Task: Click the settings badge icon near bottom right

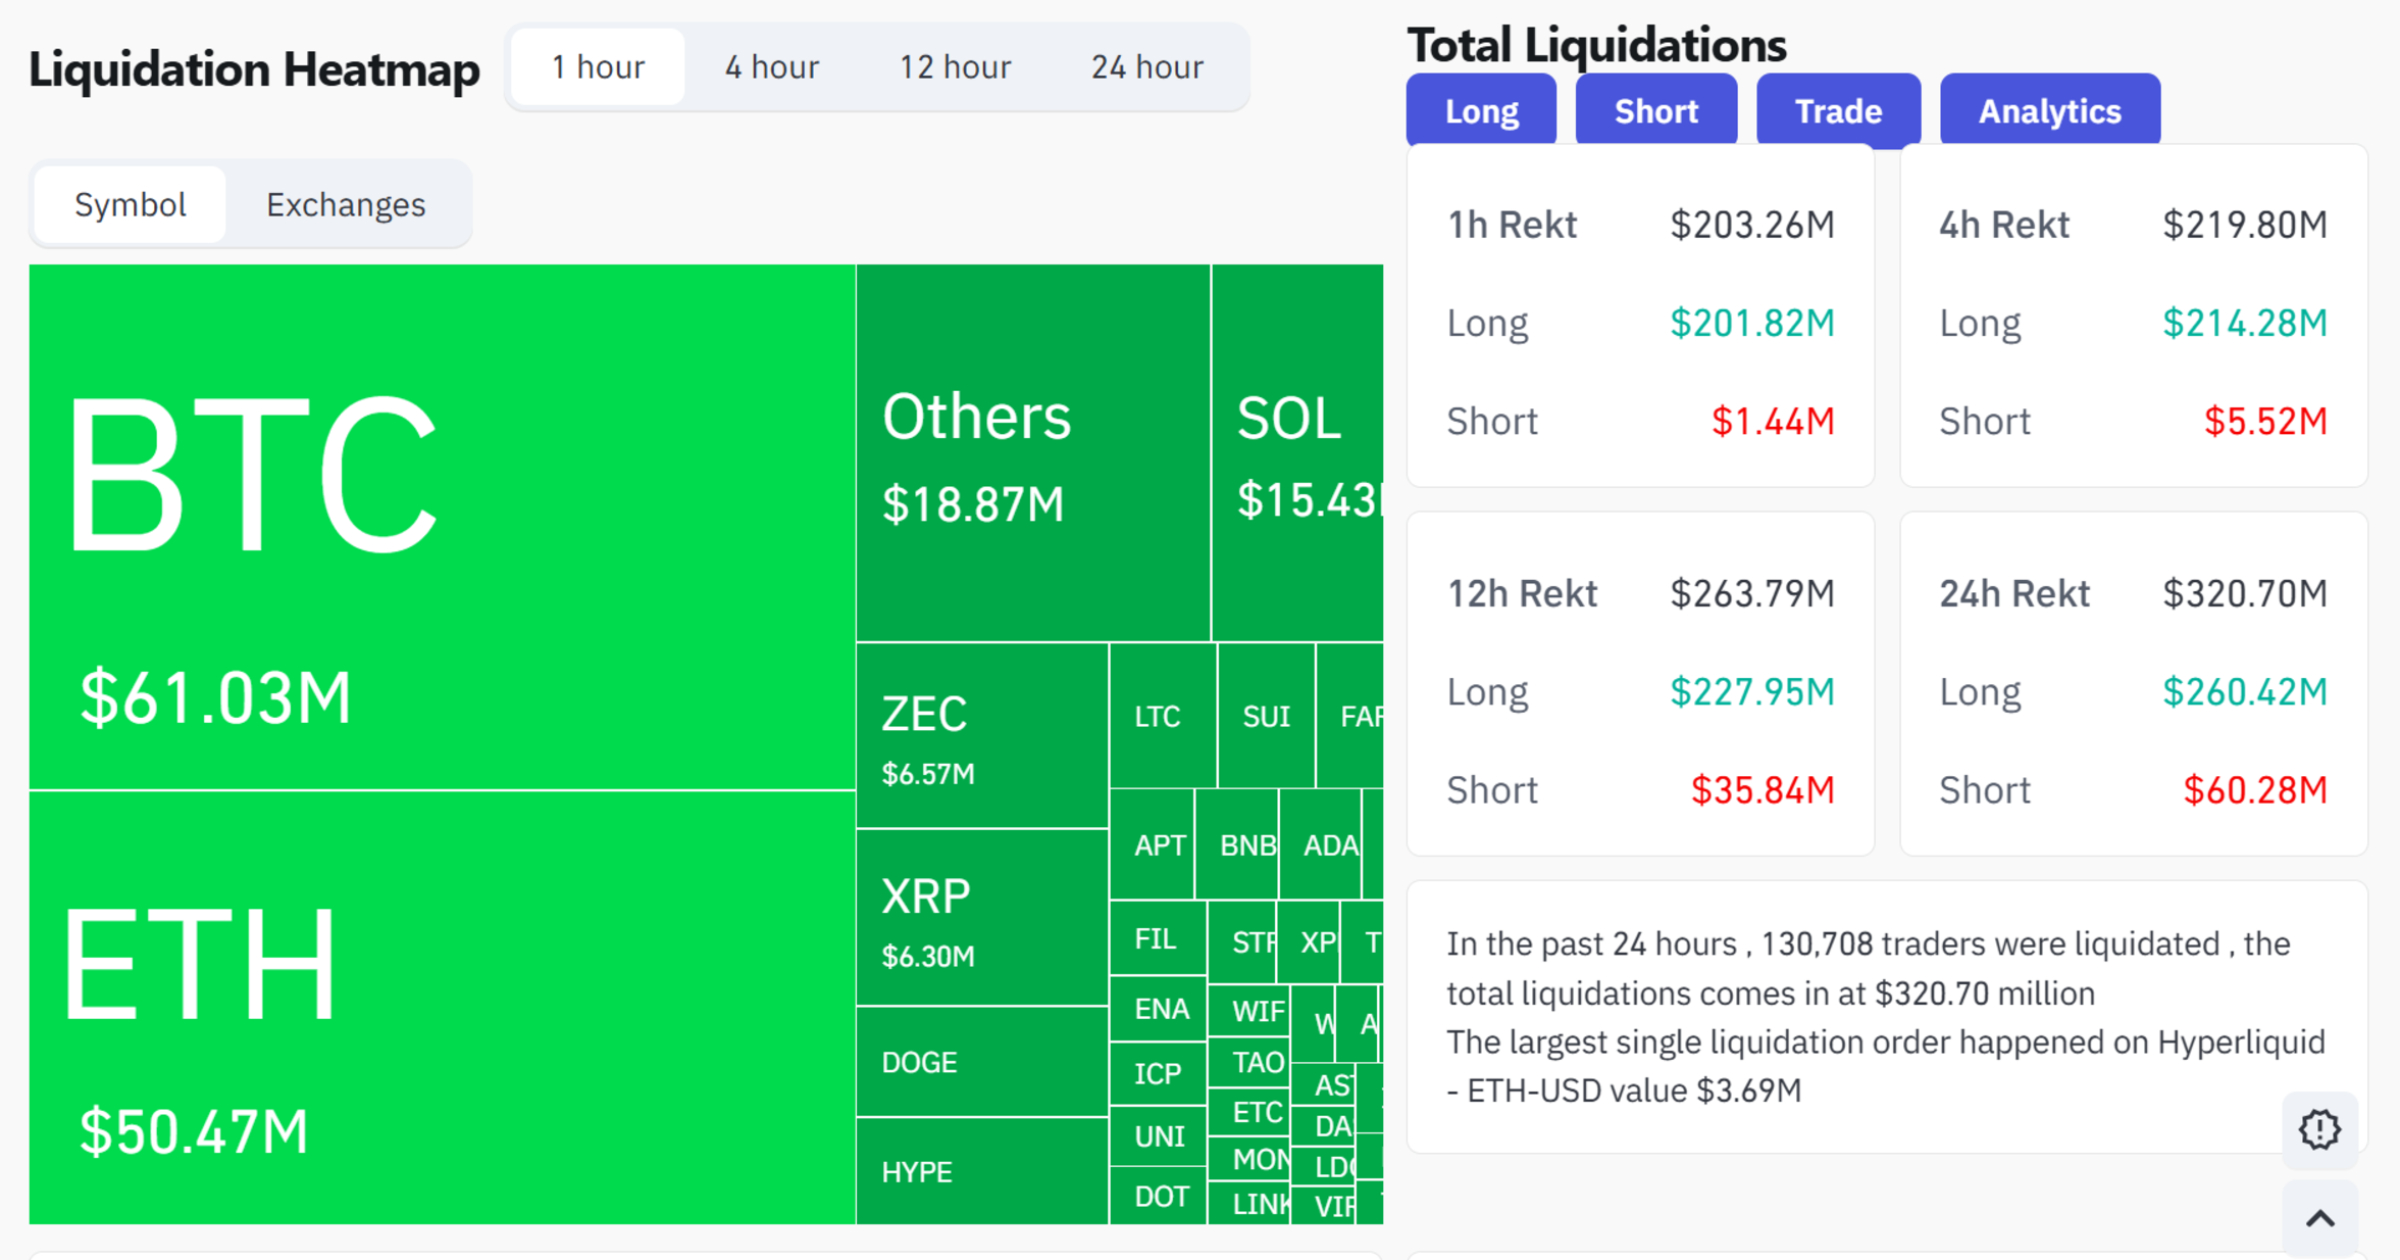Action: tap(2318, 1129)
